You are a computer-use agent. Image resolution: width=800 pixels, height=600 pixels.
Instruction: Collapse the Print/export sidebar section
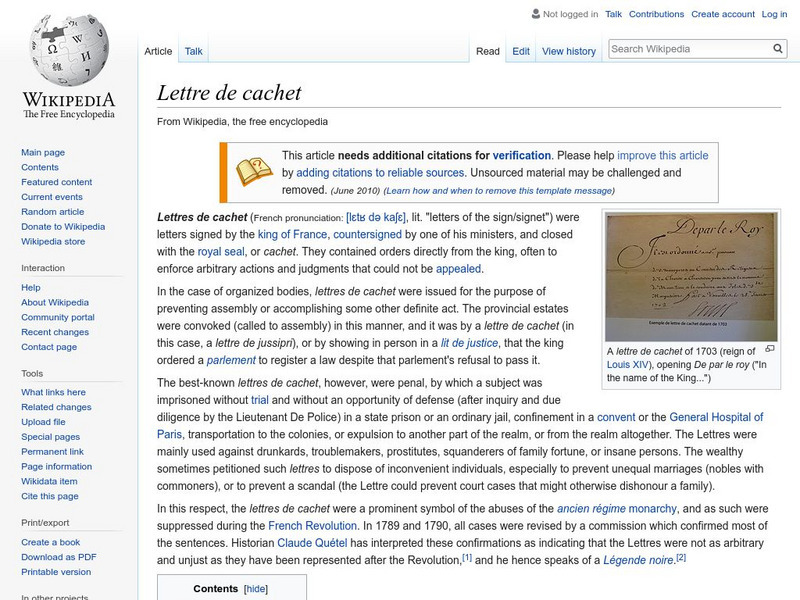(x=46, y=522)
